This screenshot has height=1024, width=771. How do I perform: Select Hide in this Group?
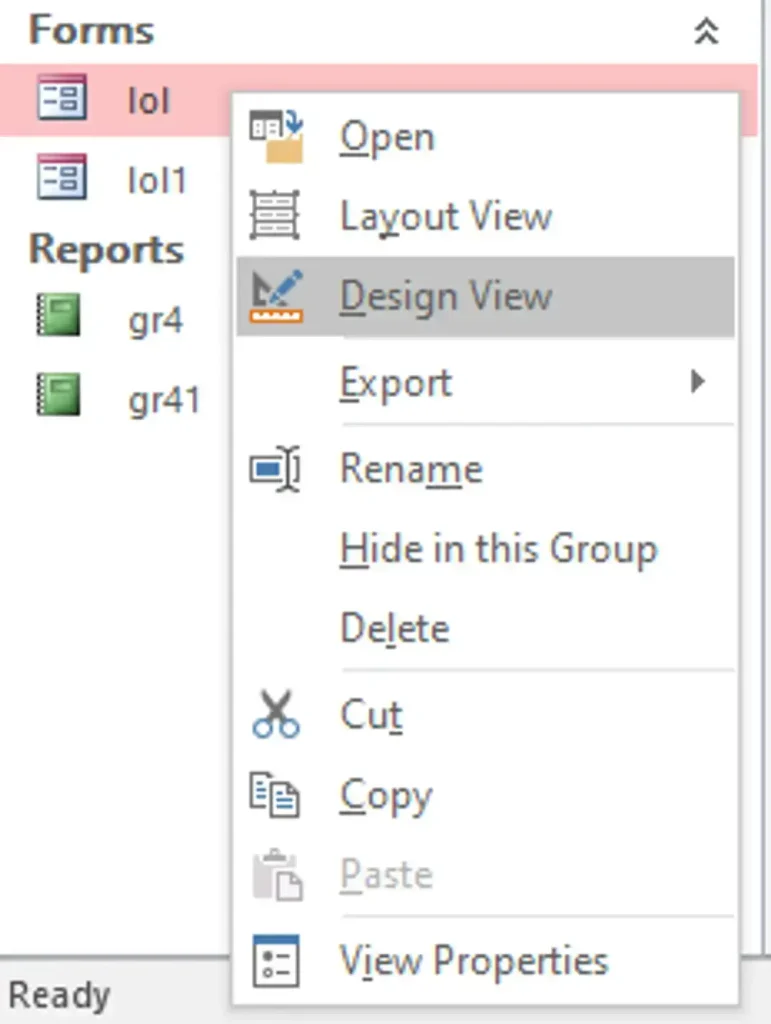point(498,547)
